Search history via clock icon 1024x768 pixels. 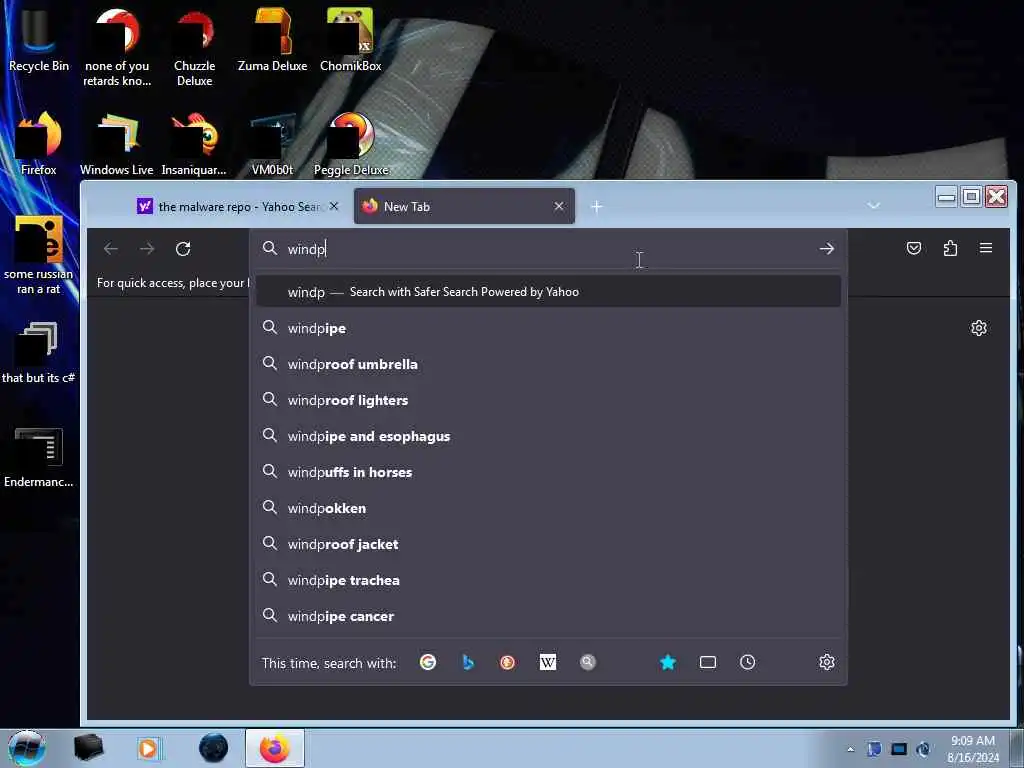coord(748,662)
